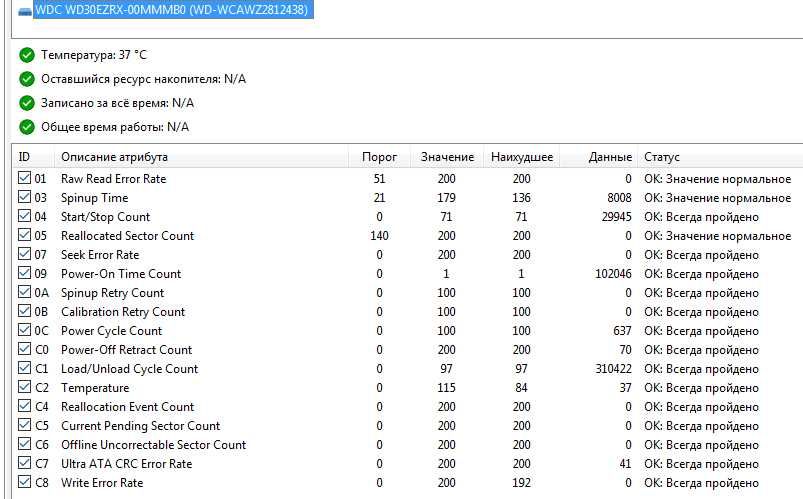Toggle the 07 Seek Error Rate checkbox
The image size is (803, 499).
(x=24, y=254)
